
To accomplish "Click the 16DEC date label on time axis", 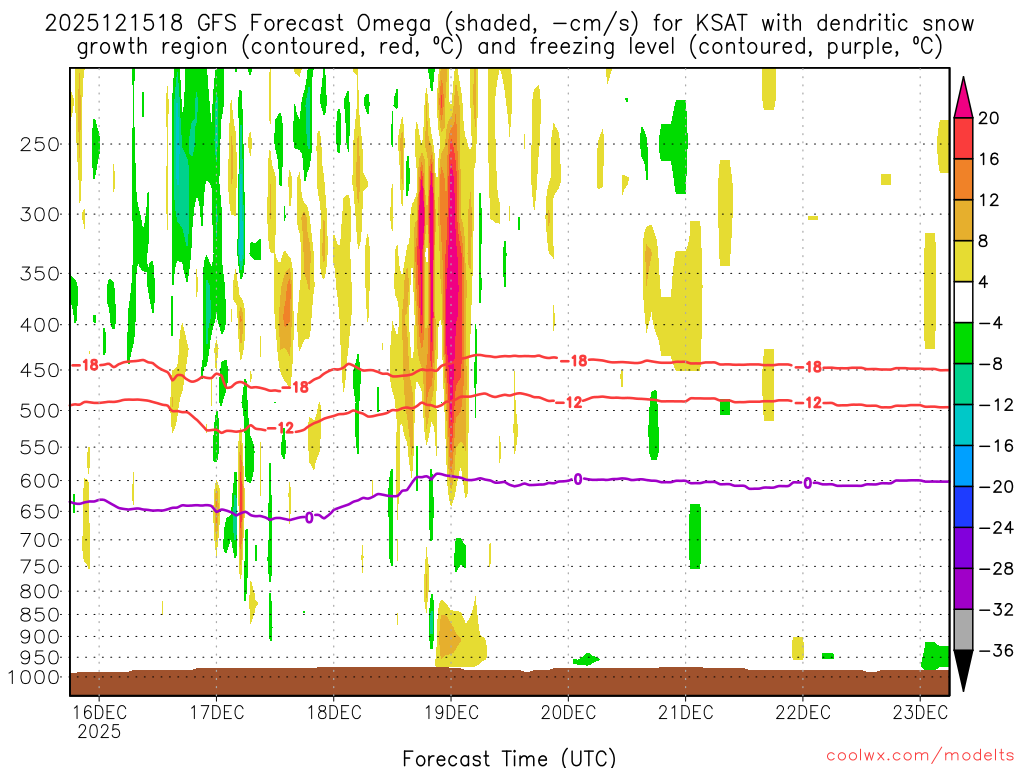I will pos(99,712).
